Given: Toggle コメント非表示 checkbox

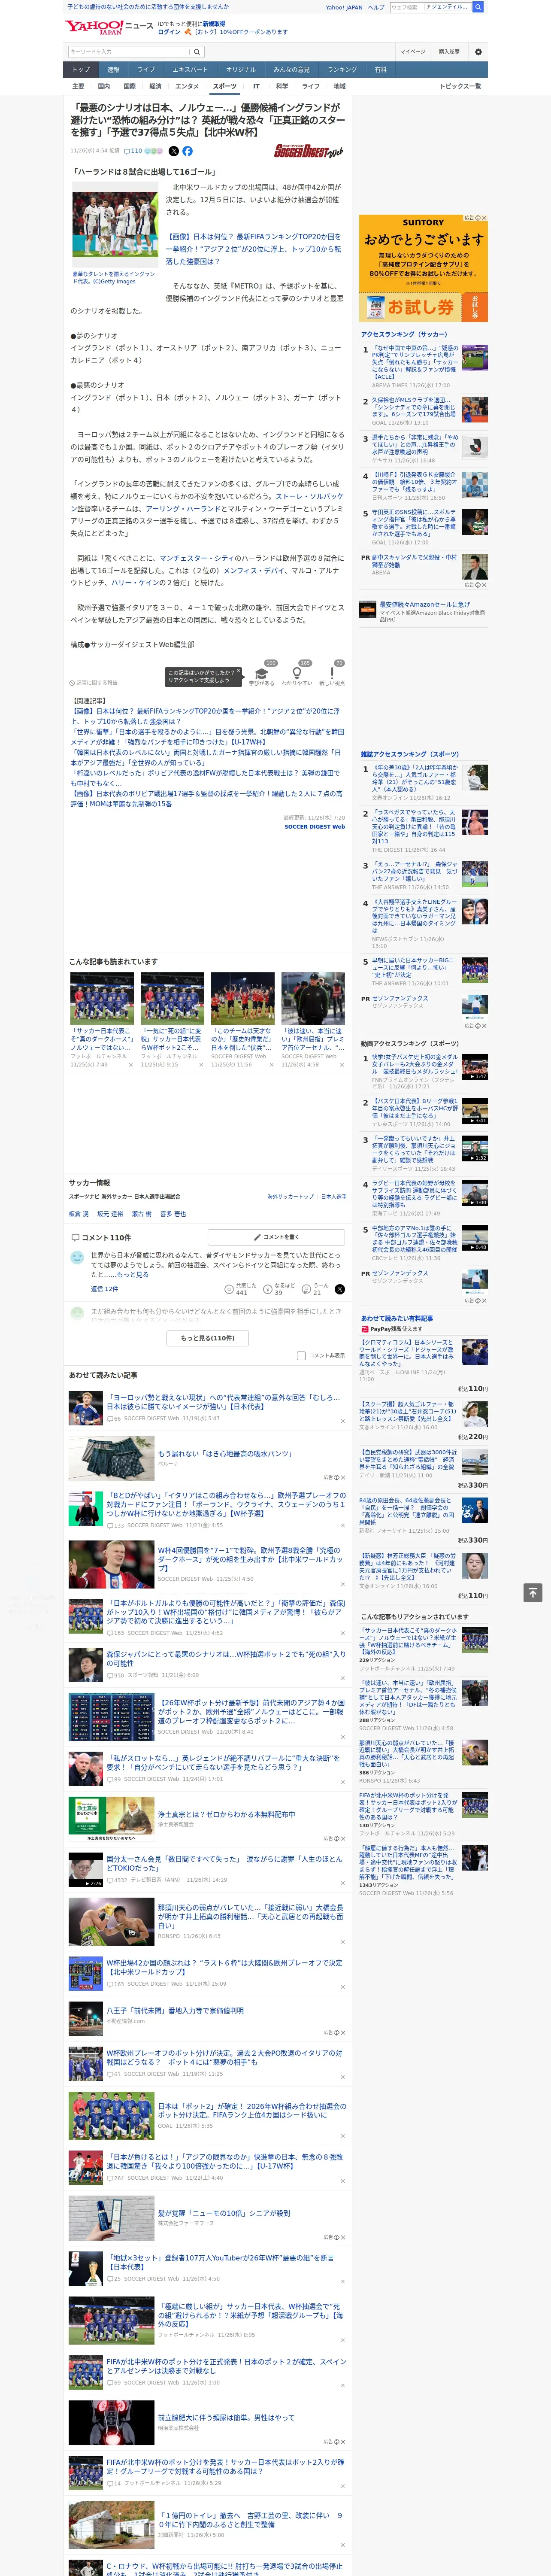Looking at the screenshot, I should (301, 1356).
